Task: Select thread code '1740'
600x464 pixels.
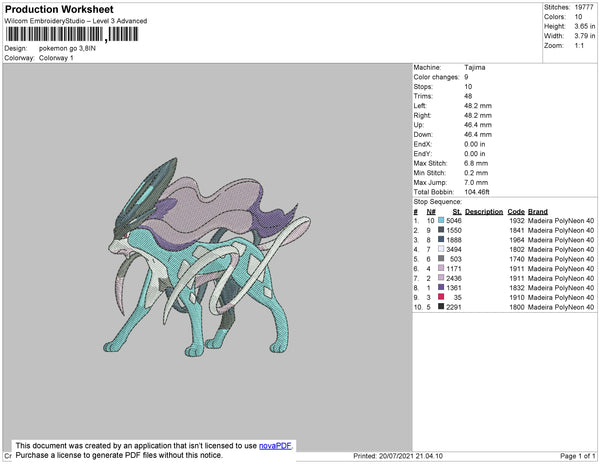Action: (517, 259)
